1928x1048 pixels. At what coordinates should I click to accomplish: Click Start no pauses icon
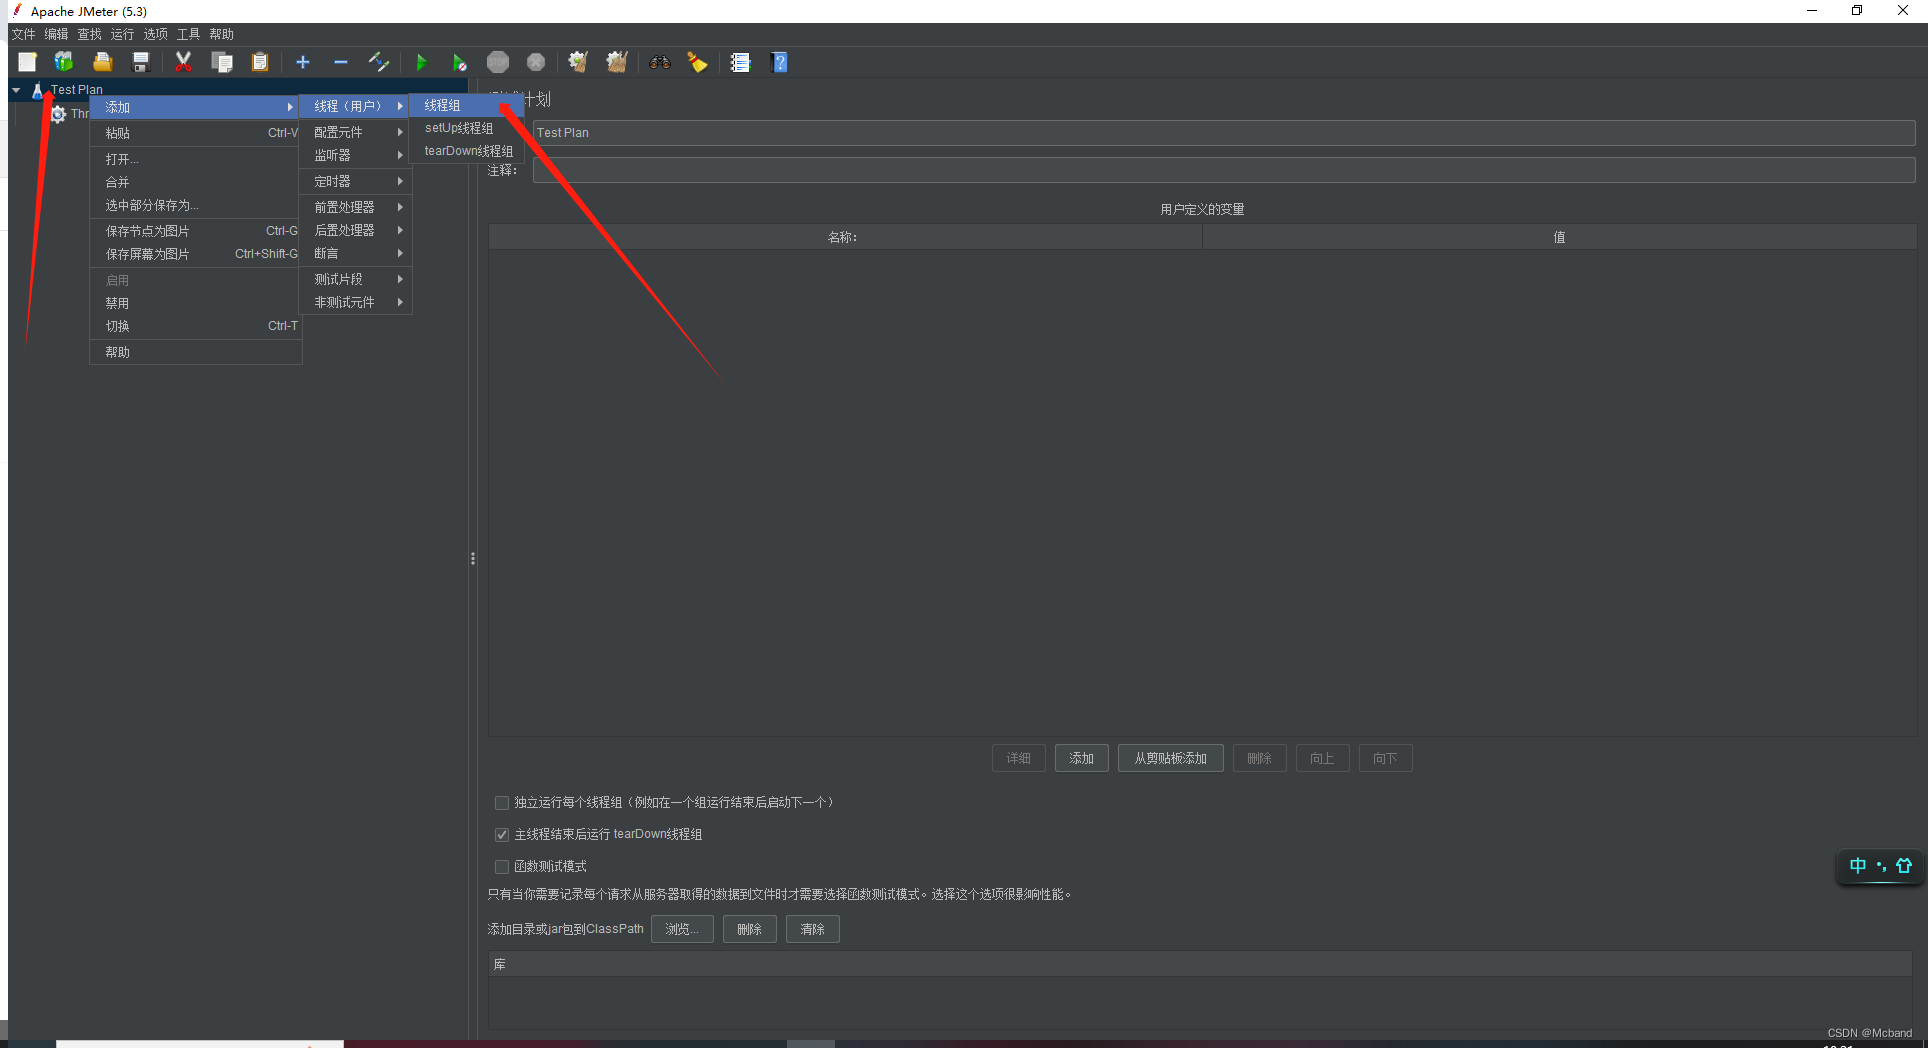click(459, 62)
